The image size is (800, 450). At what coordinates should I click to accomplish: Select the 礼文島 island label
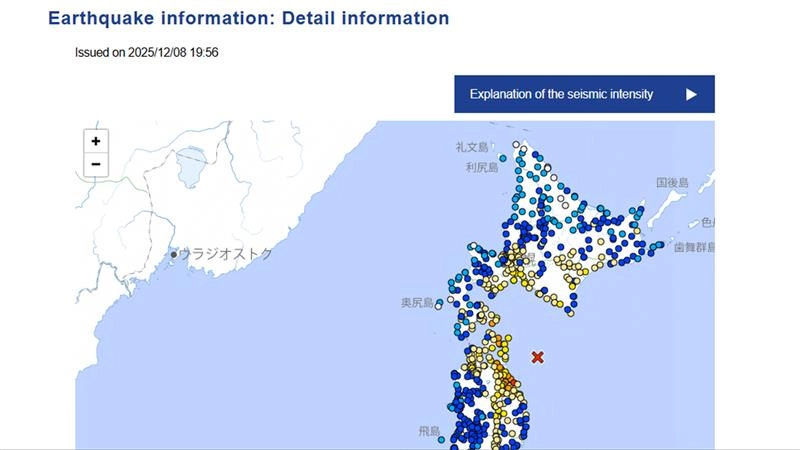point(472,147)
